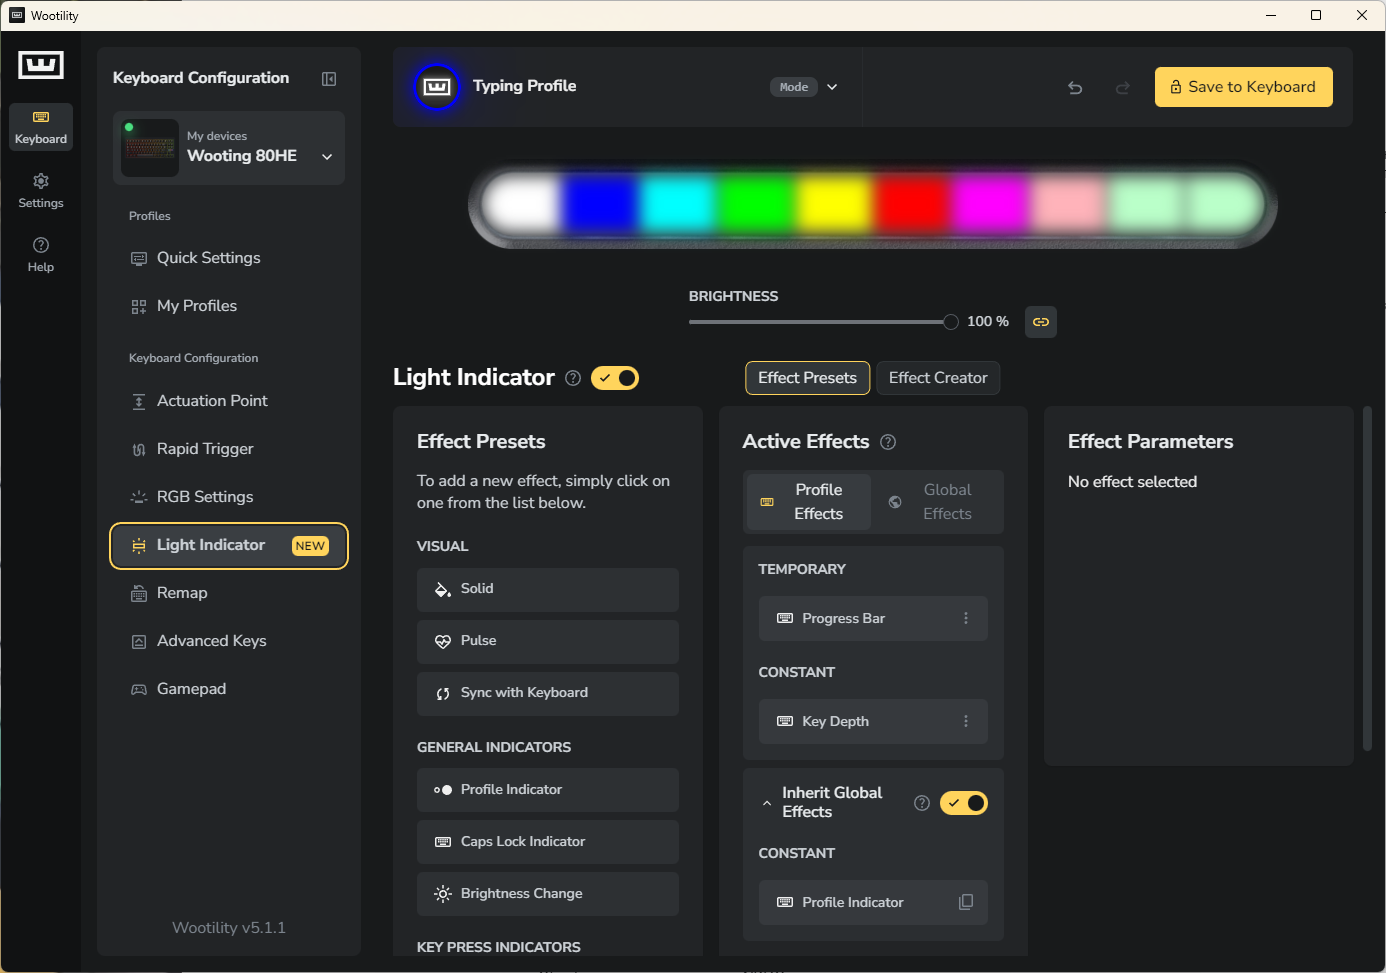
Task: Go to My Profiles
Action: (229, 306)
